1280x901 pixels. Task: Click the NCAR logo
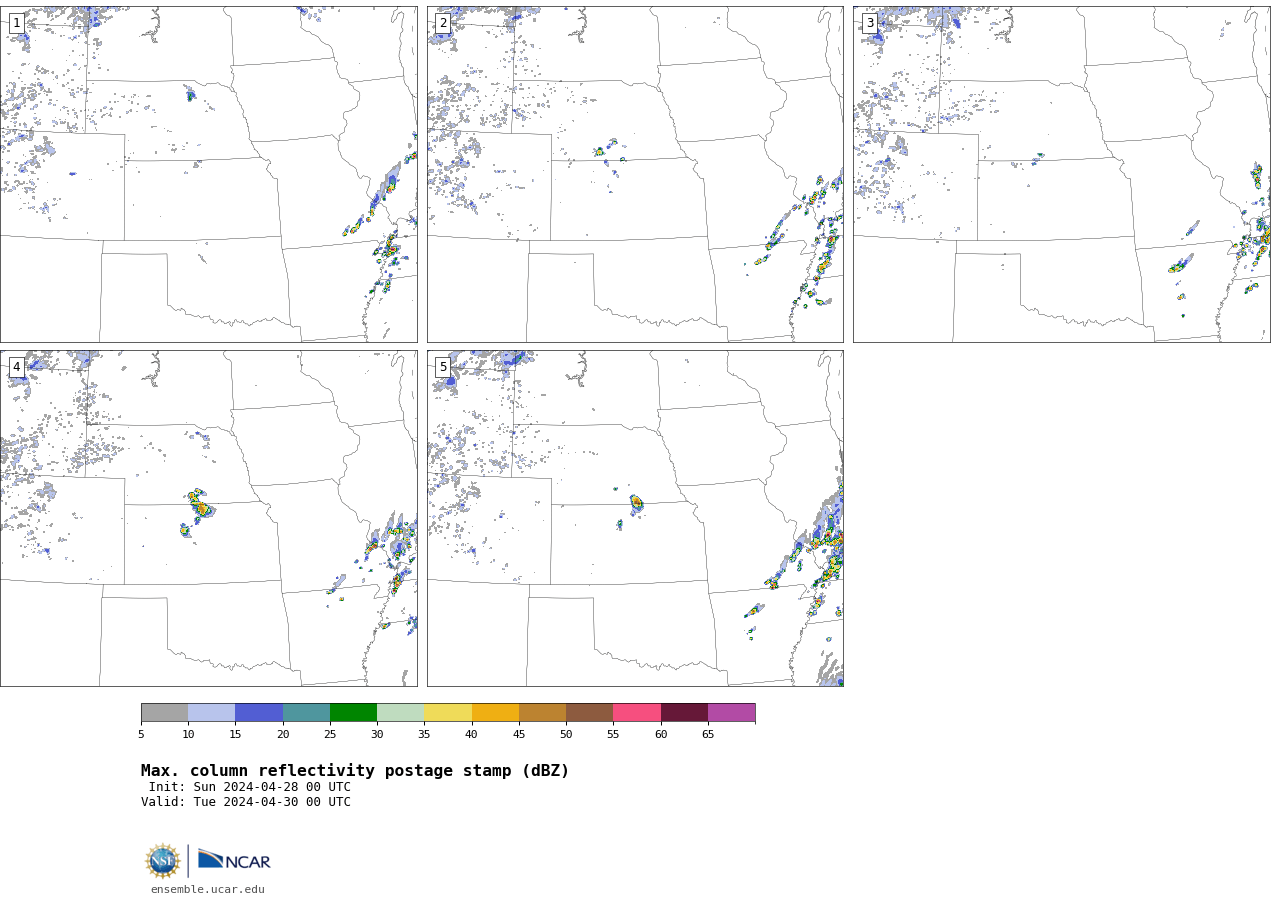point(234,860)
